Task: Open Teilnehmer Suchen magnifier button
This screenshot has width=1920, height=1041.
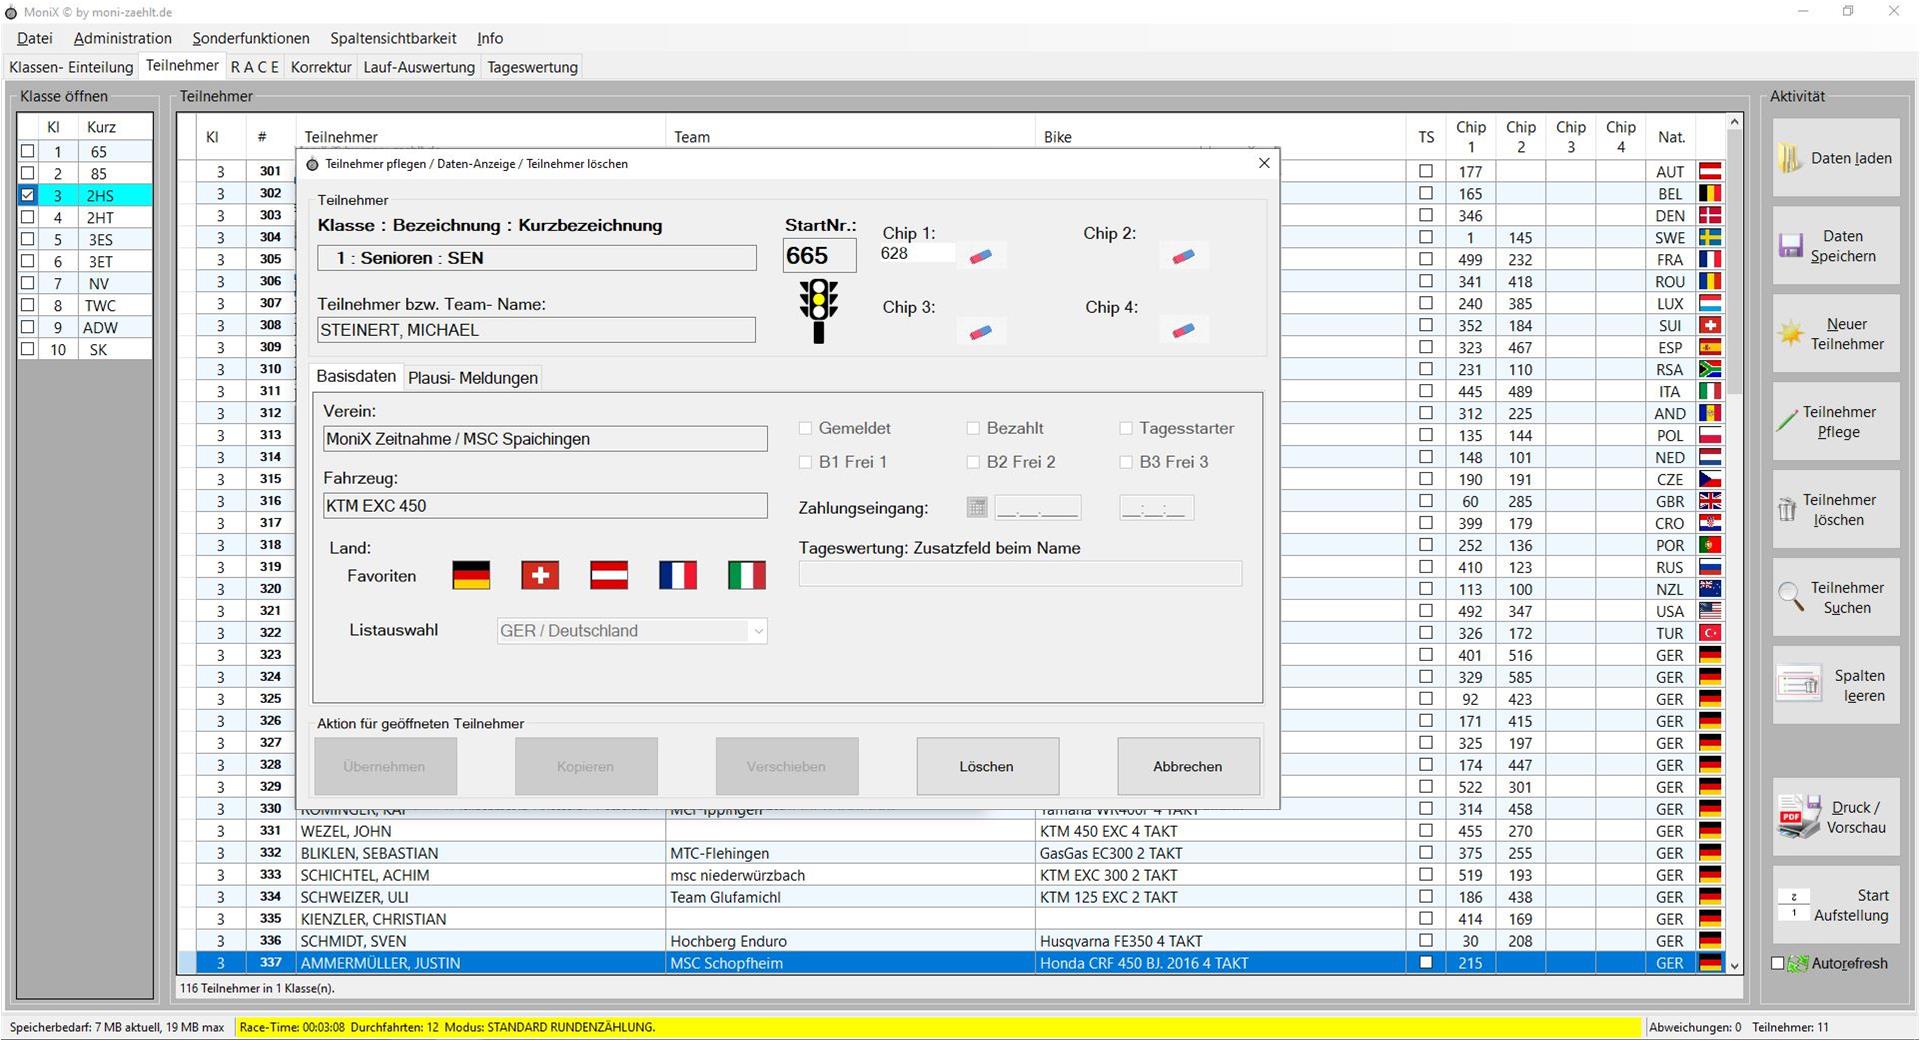Action: (1836, 598)
